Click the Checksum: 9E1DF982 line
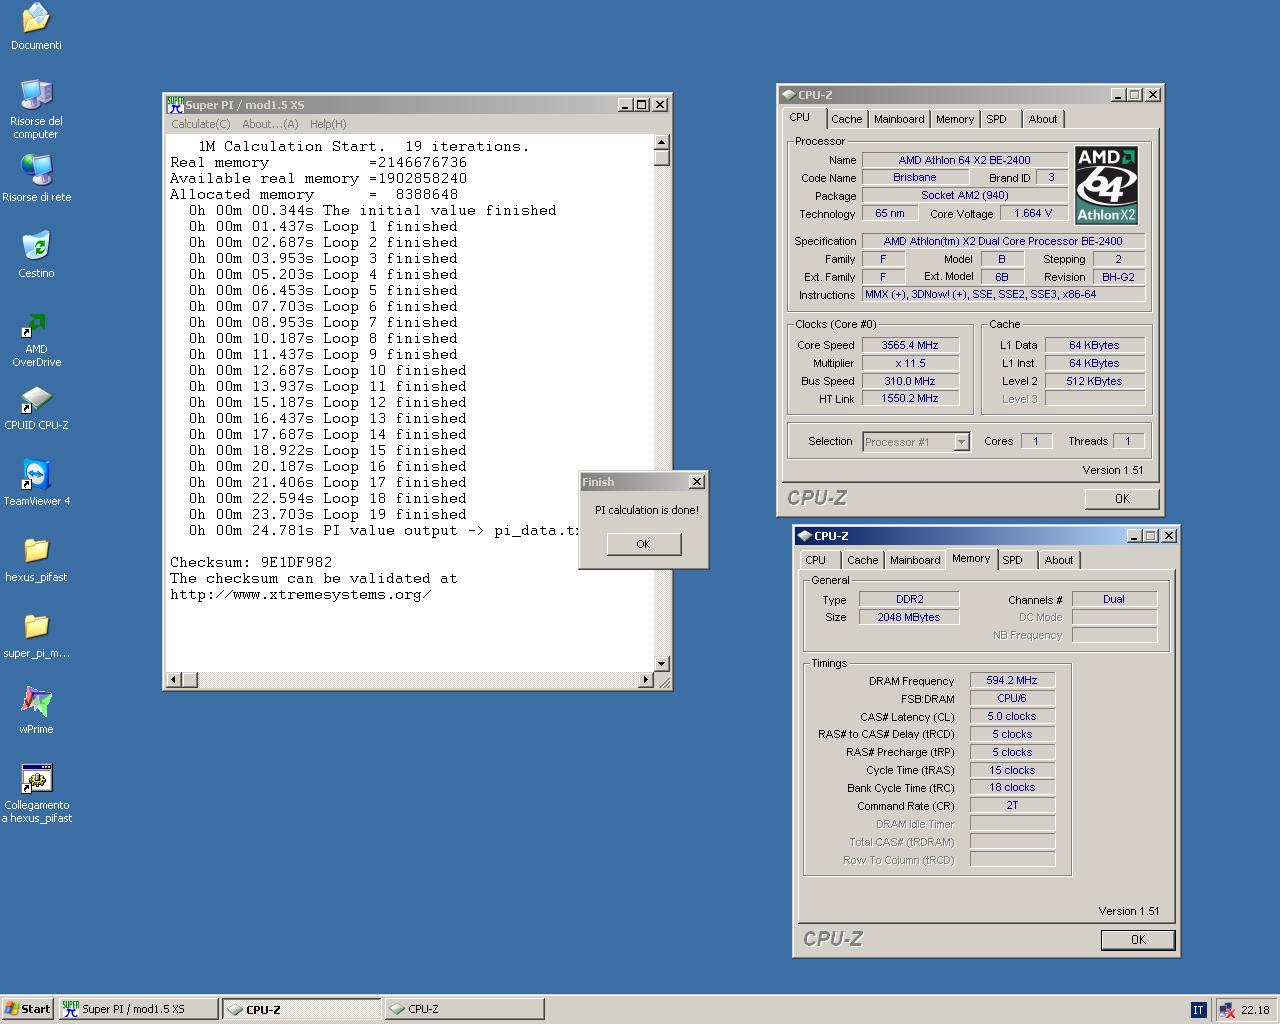The image size is (1280, 1024). pyautogui.click(x=251, y=562)
